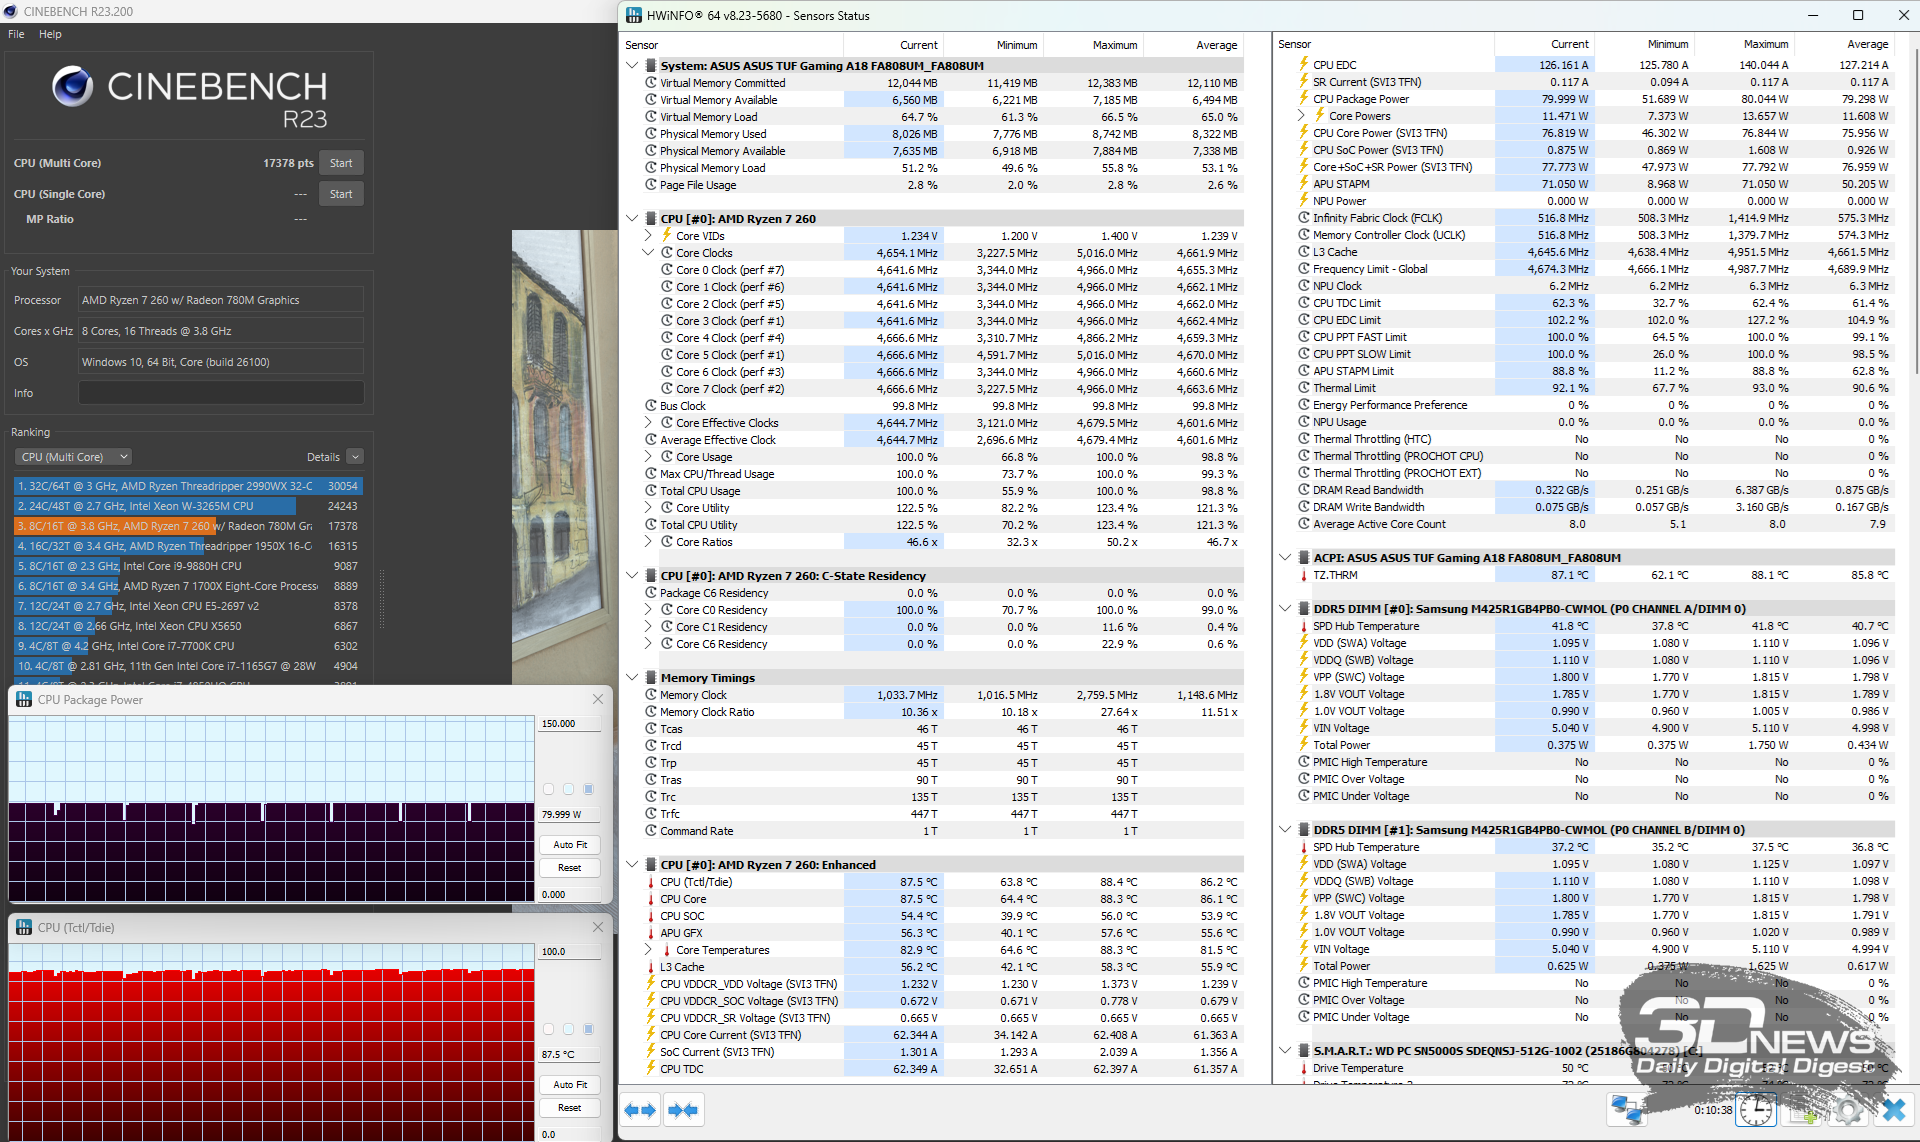Expand the Core Temperatures row
This screenshot has width=1920, height=1142.
[x=648, y=950]
